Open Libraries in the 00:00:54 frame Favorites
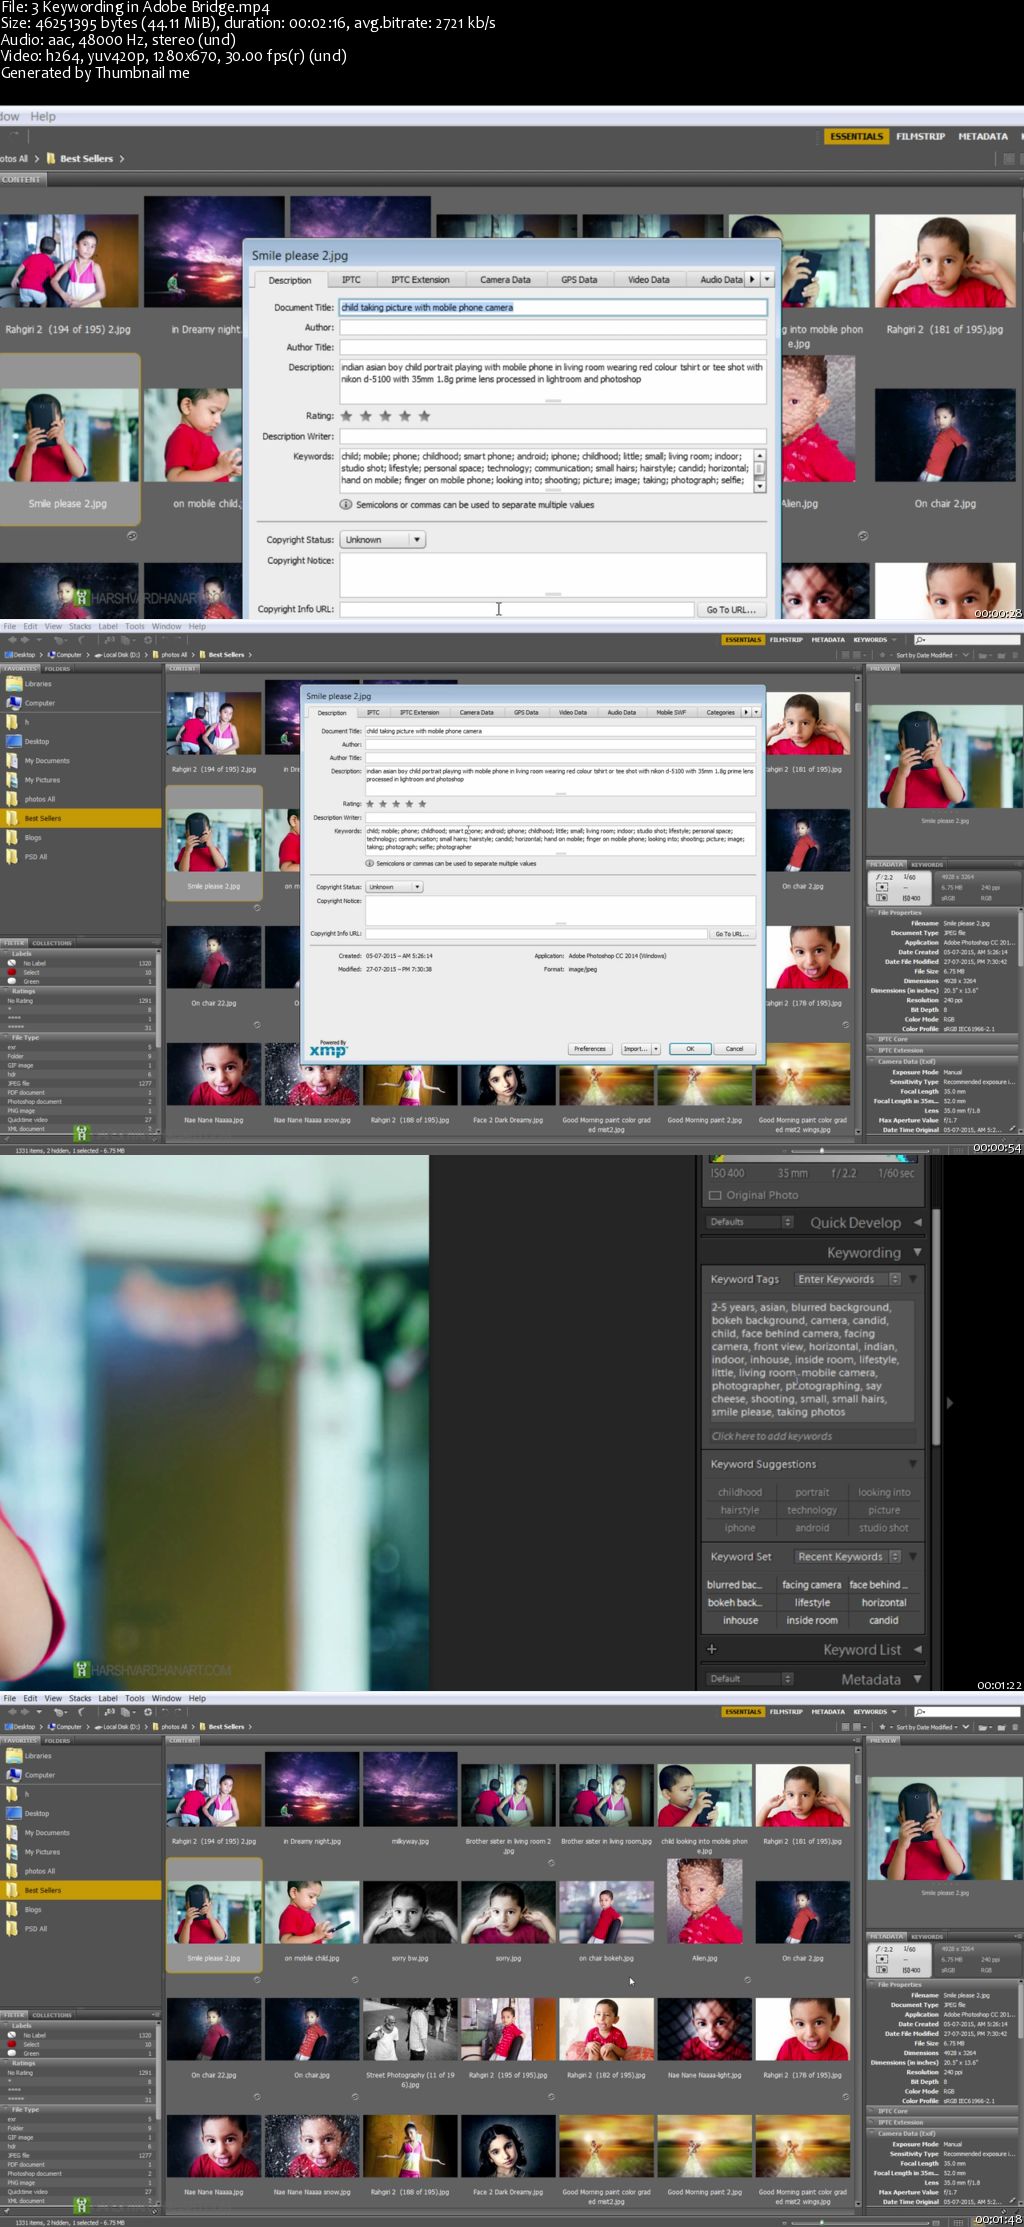The width and height of the screenshot is (1024, 2227). click(x=38, y=684)
